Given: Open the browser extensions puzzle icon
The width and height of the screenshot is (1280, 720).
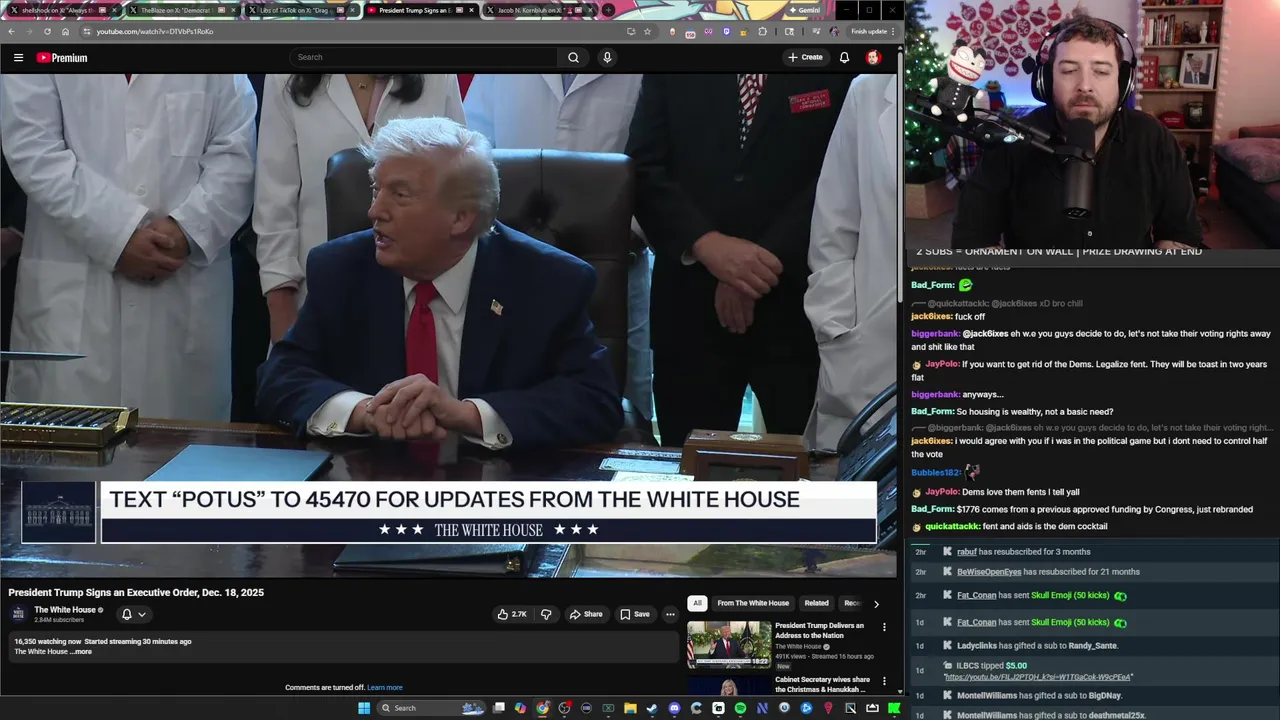Looking at the screenshot, I should coord(763,31).
